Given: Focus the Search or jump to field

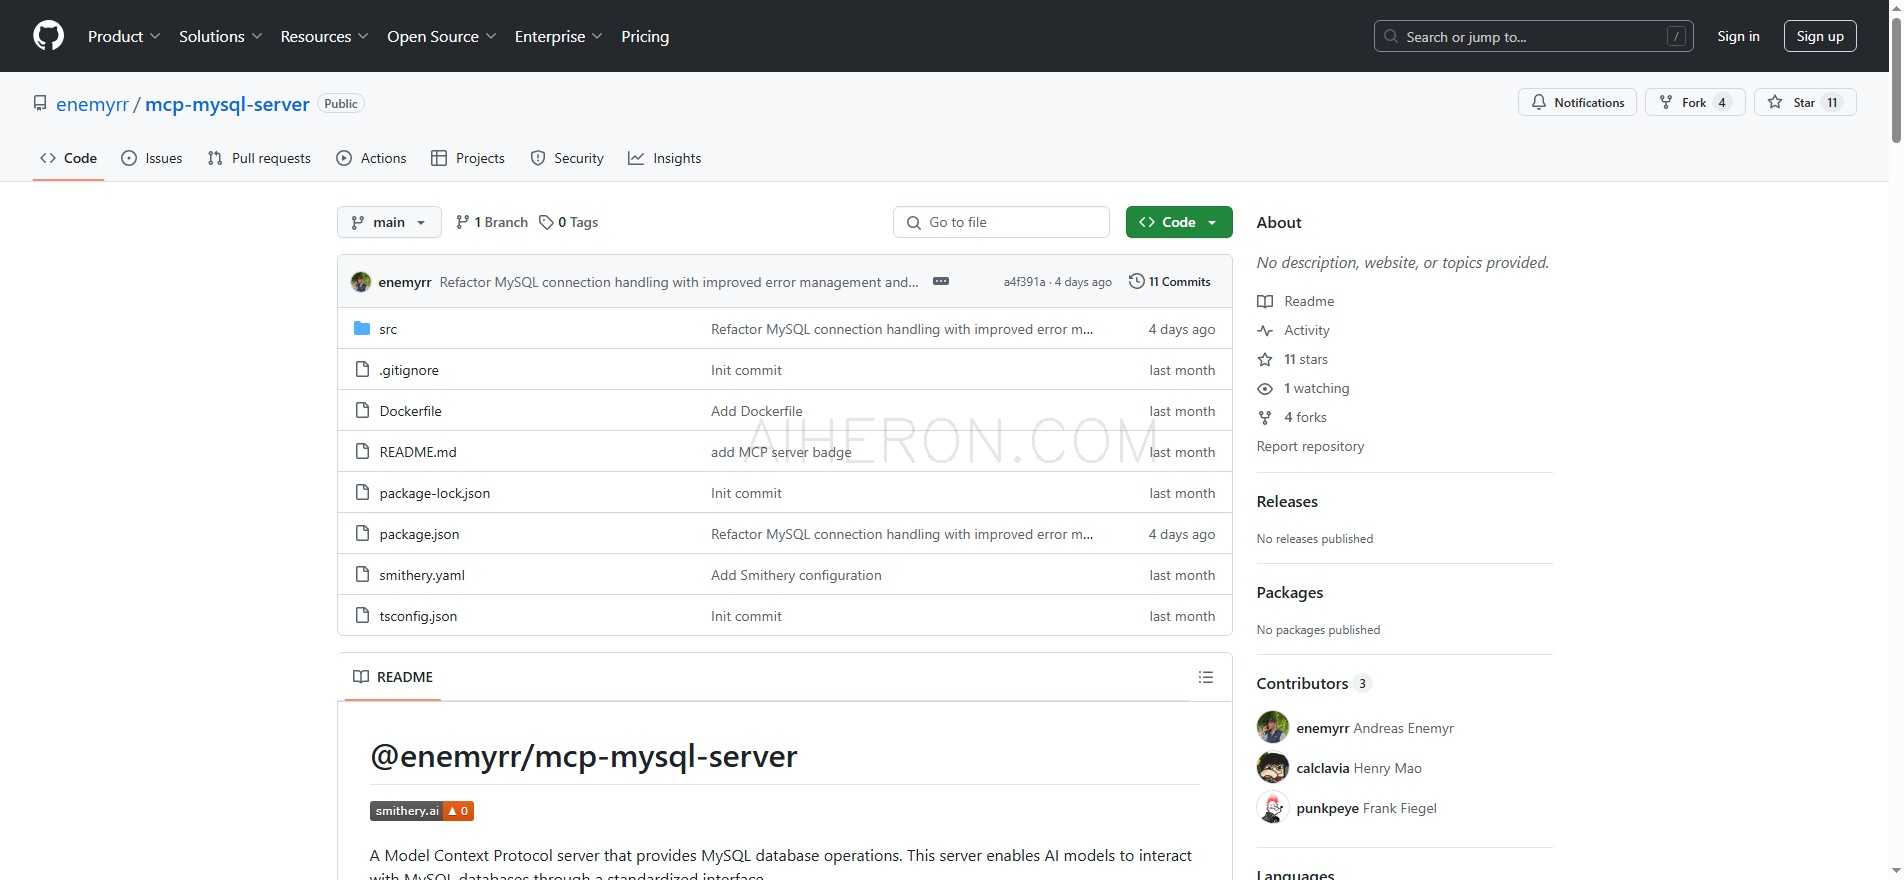Looking at the screenshot, I should (x=1534, y=36).
